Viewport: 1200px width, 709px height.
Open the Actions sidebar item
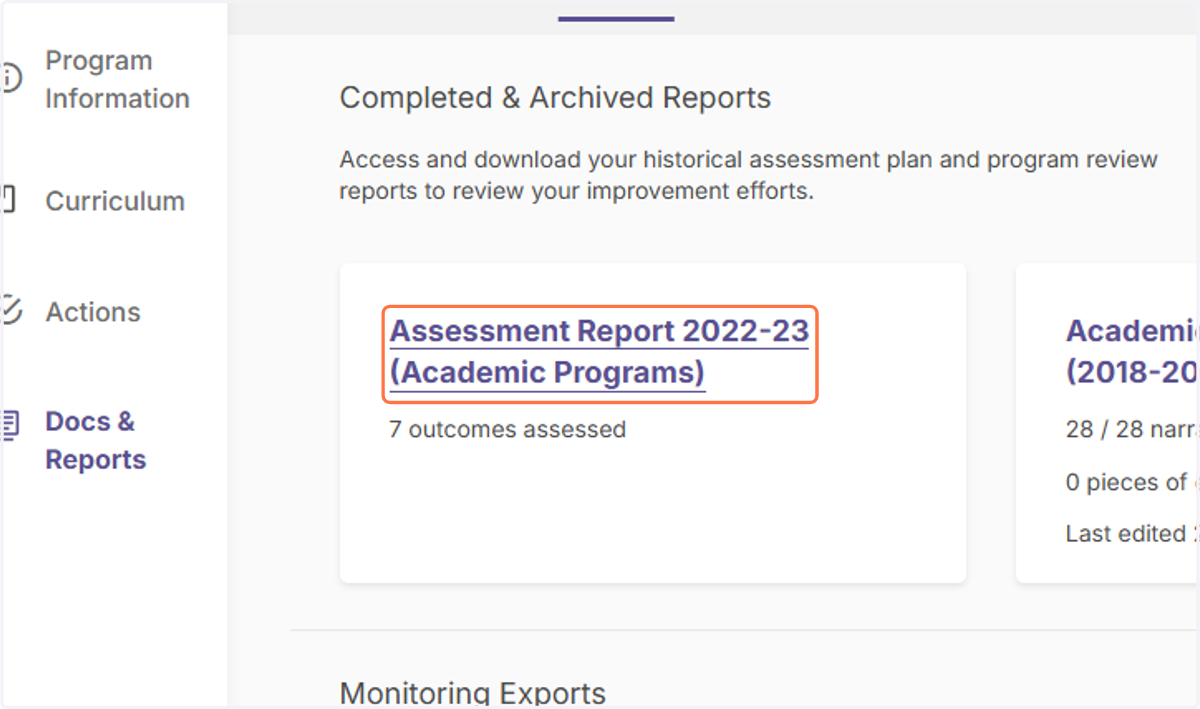pos(93,312)
